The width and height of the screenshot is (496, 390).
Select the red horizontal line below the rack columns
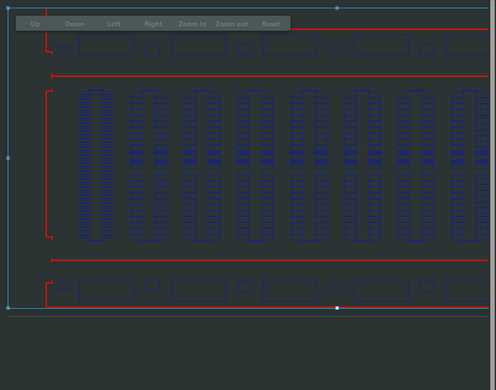click(270, 260)
